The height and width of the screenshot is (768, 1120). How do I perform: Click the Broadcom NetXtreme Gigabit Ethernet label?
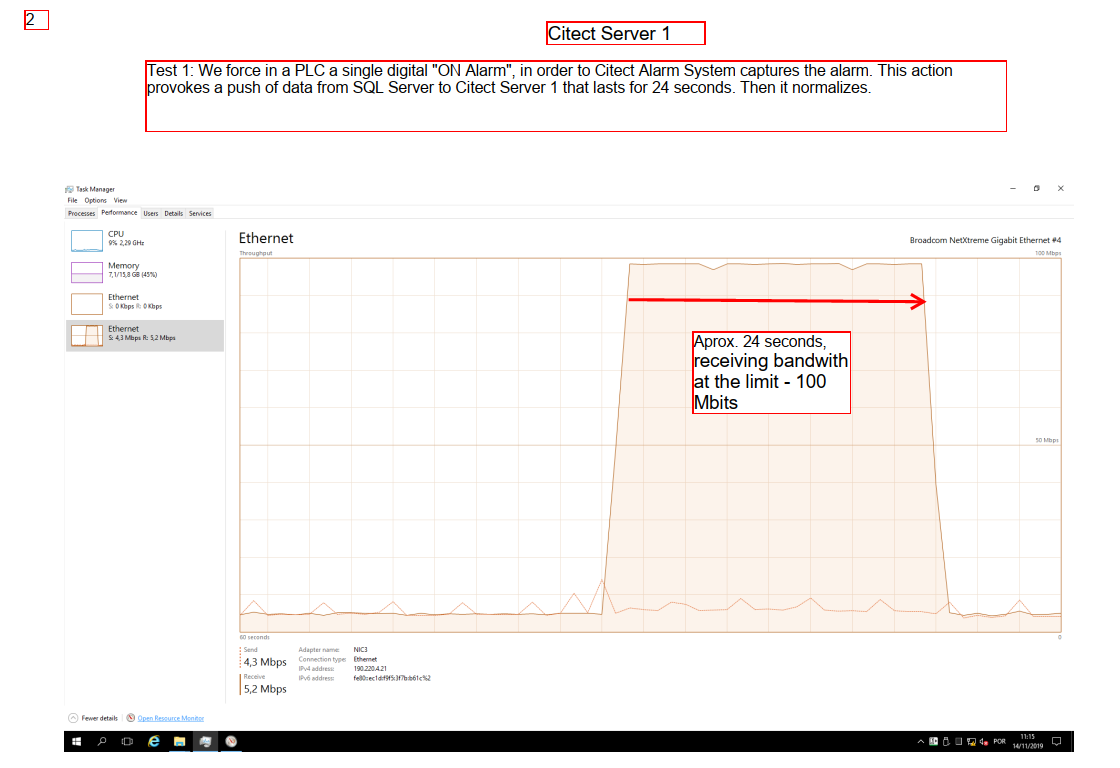(x=985, y=241)
